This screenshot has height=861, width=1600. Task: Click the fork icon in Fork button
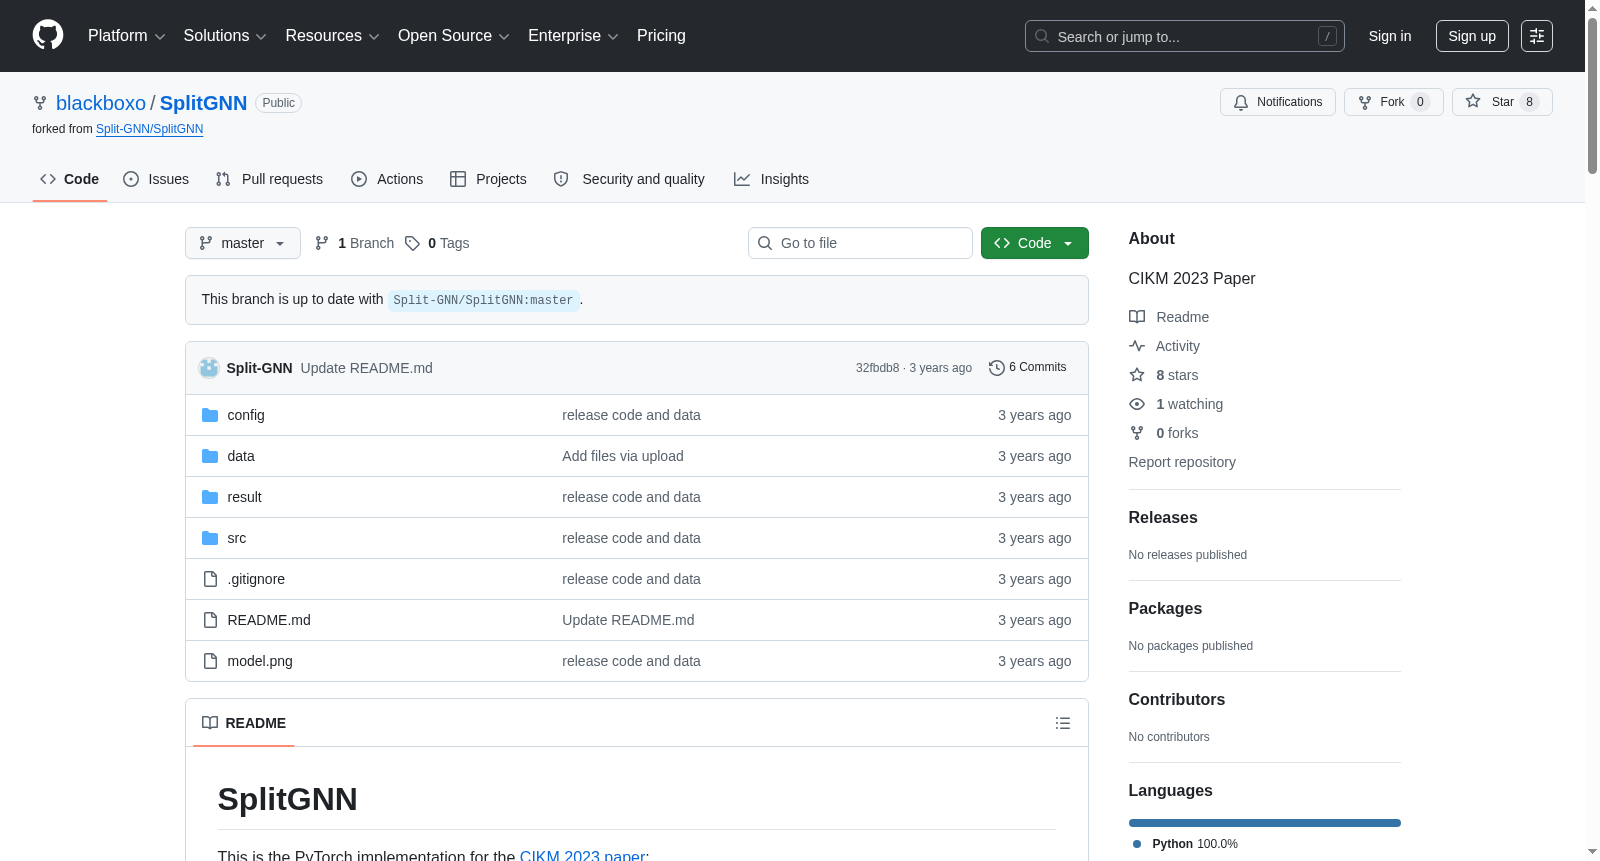coord(1365,102)
